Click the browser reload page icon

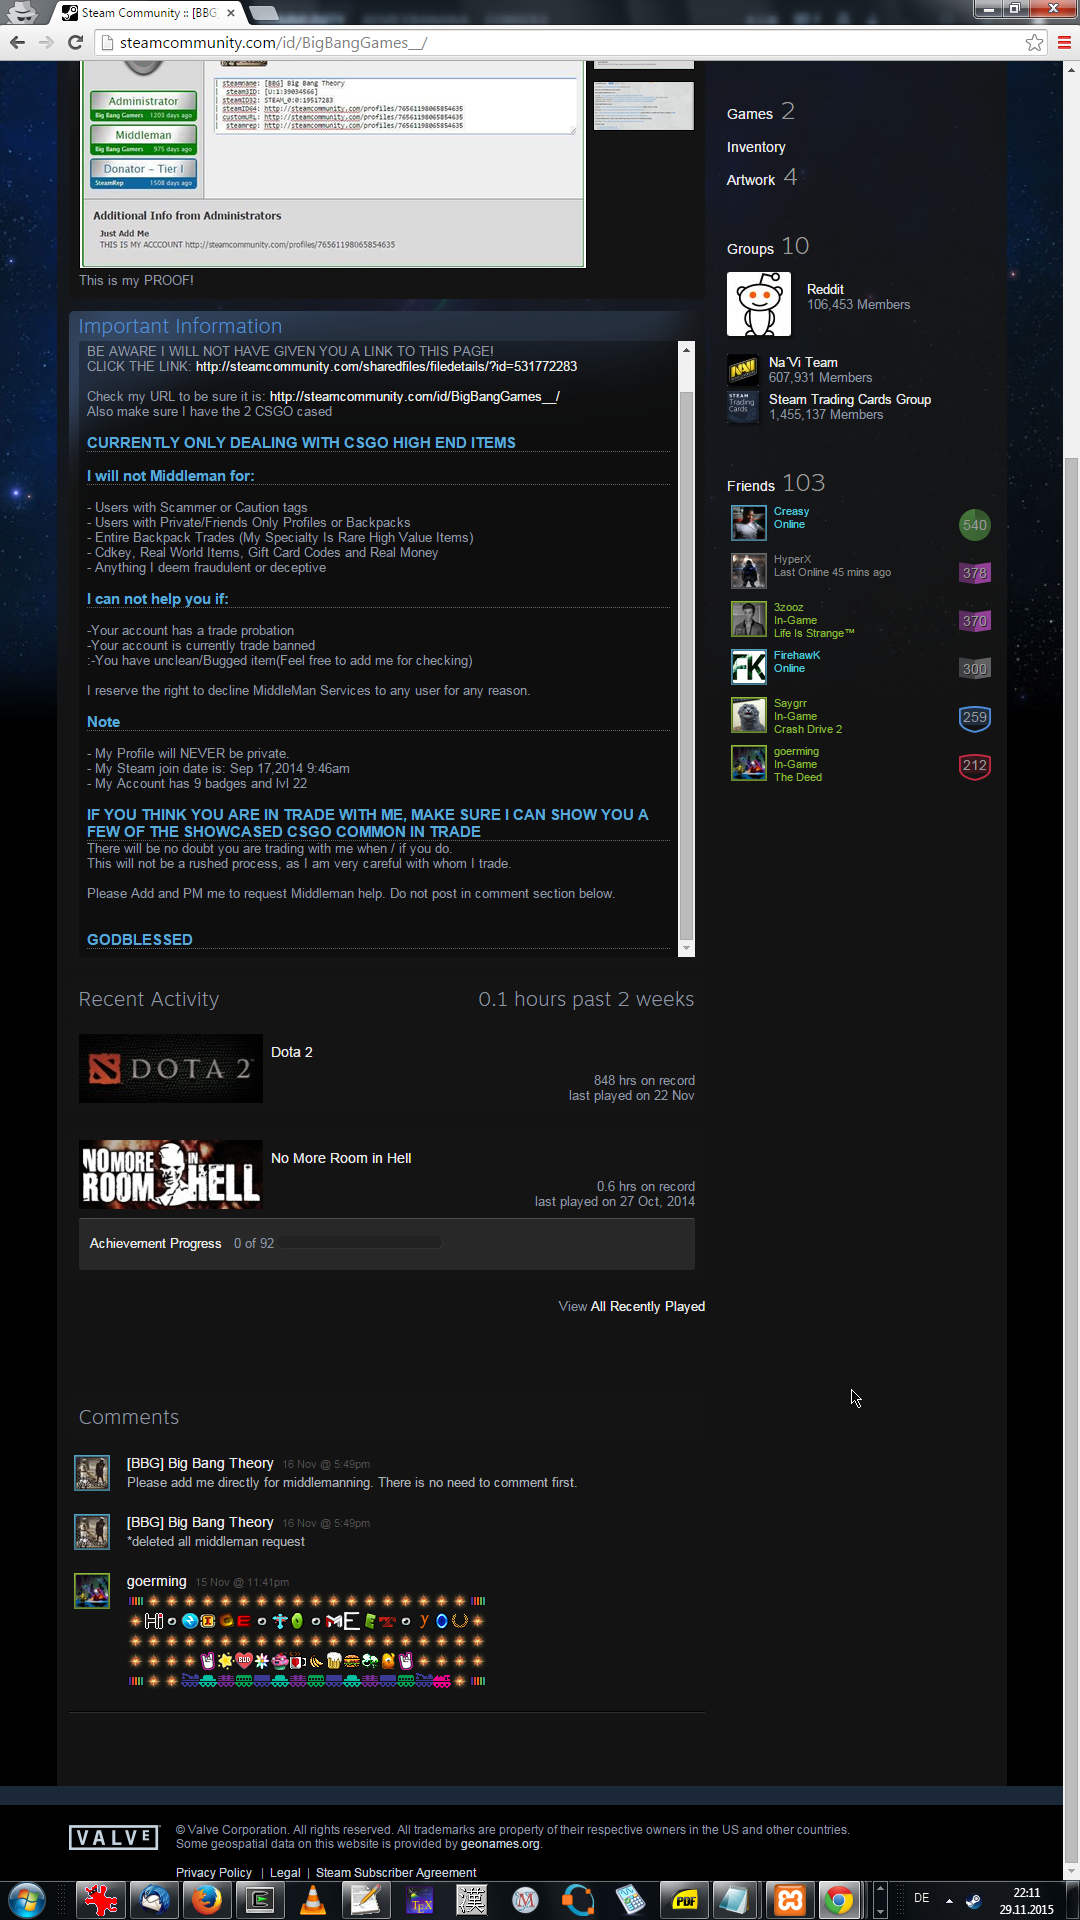coord(75,42)
